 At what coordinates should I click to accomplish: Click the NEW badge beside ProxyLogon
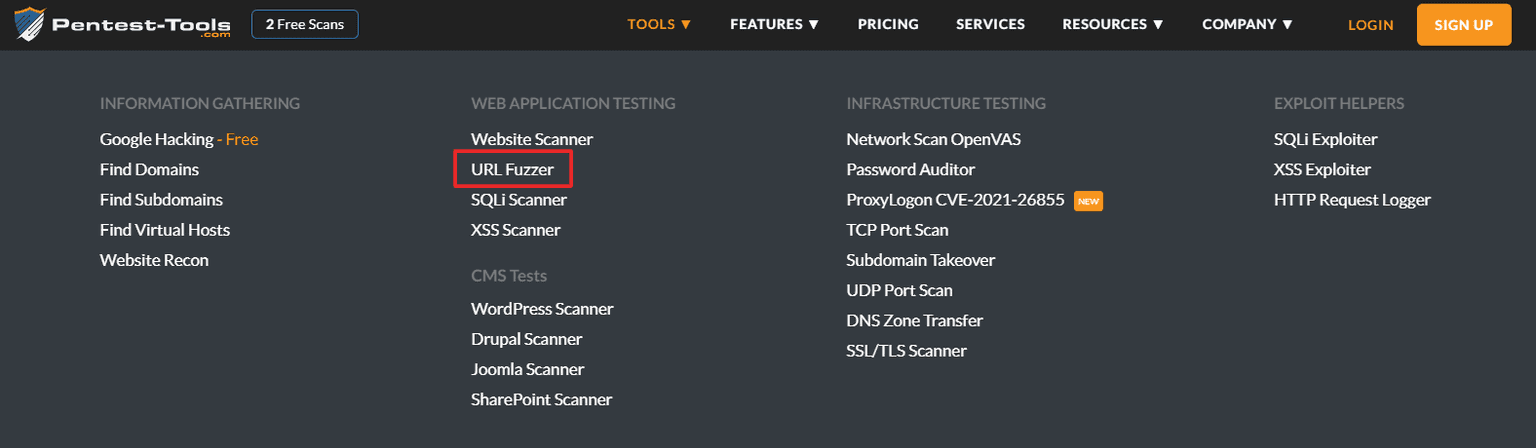[1088, 201]
